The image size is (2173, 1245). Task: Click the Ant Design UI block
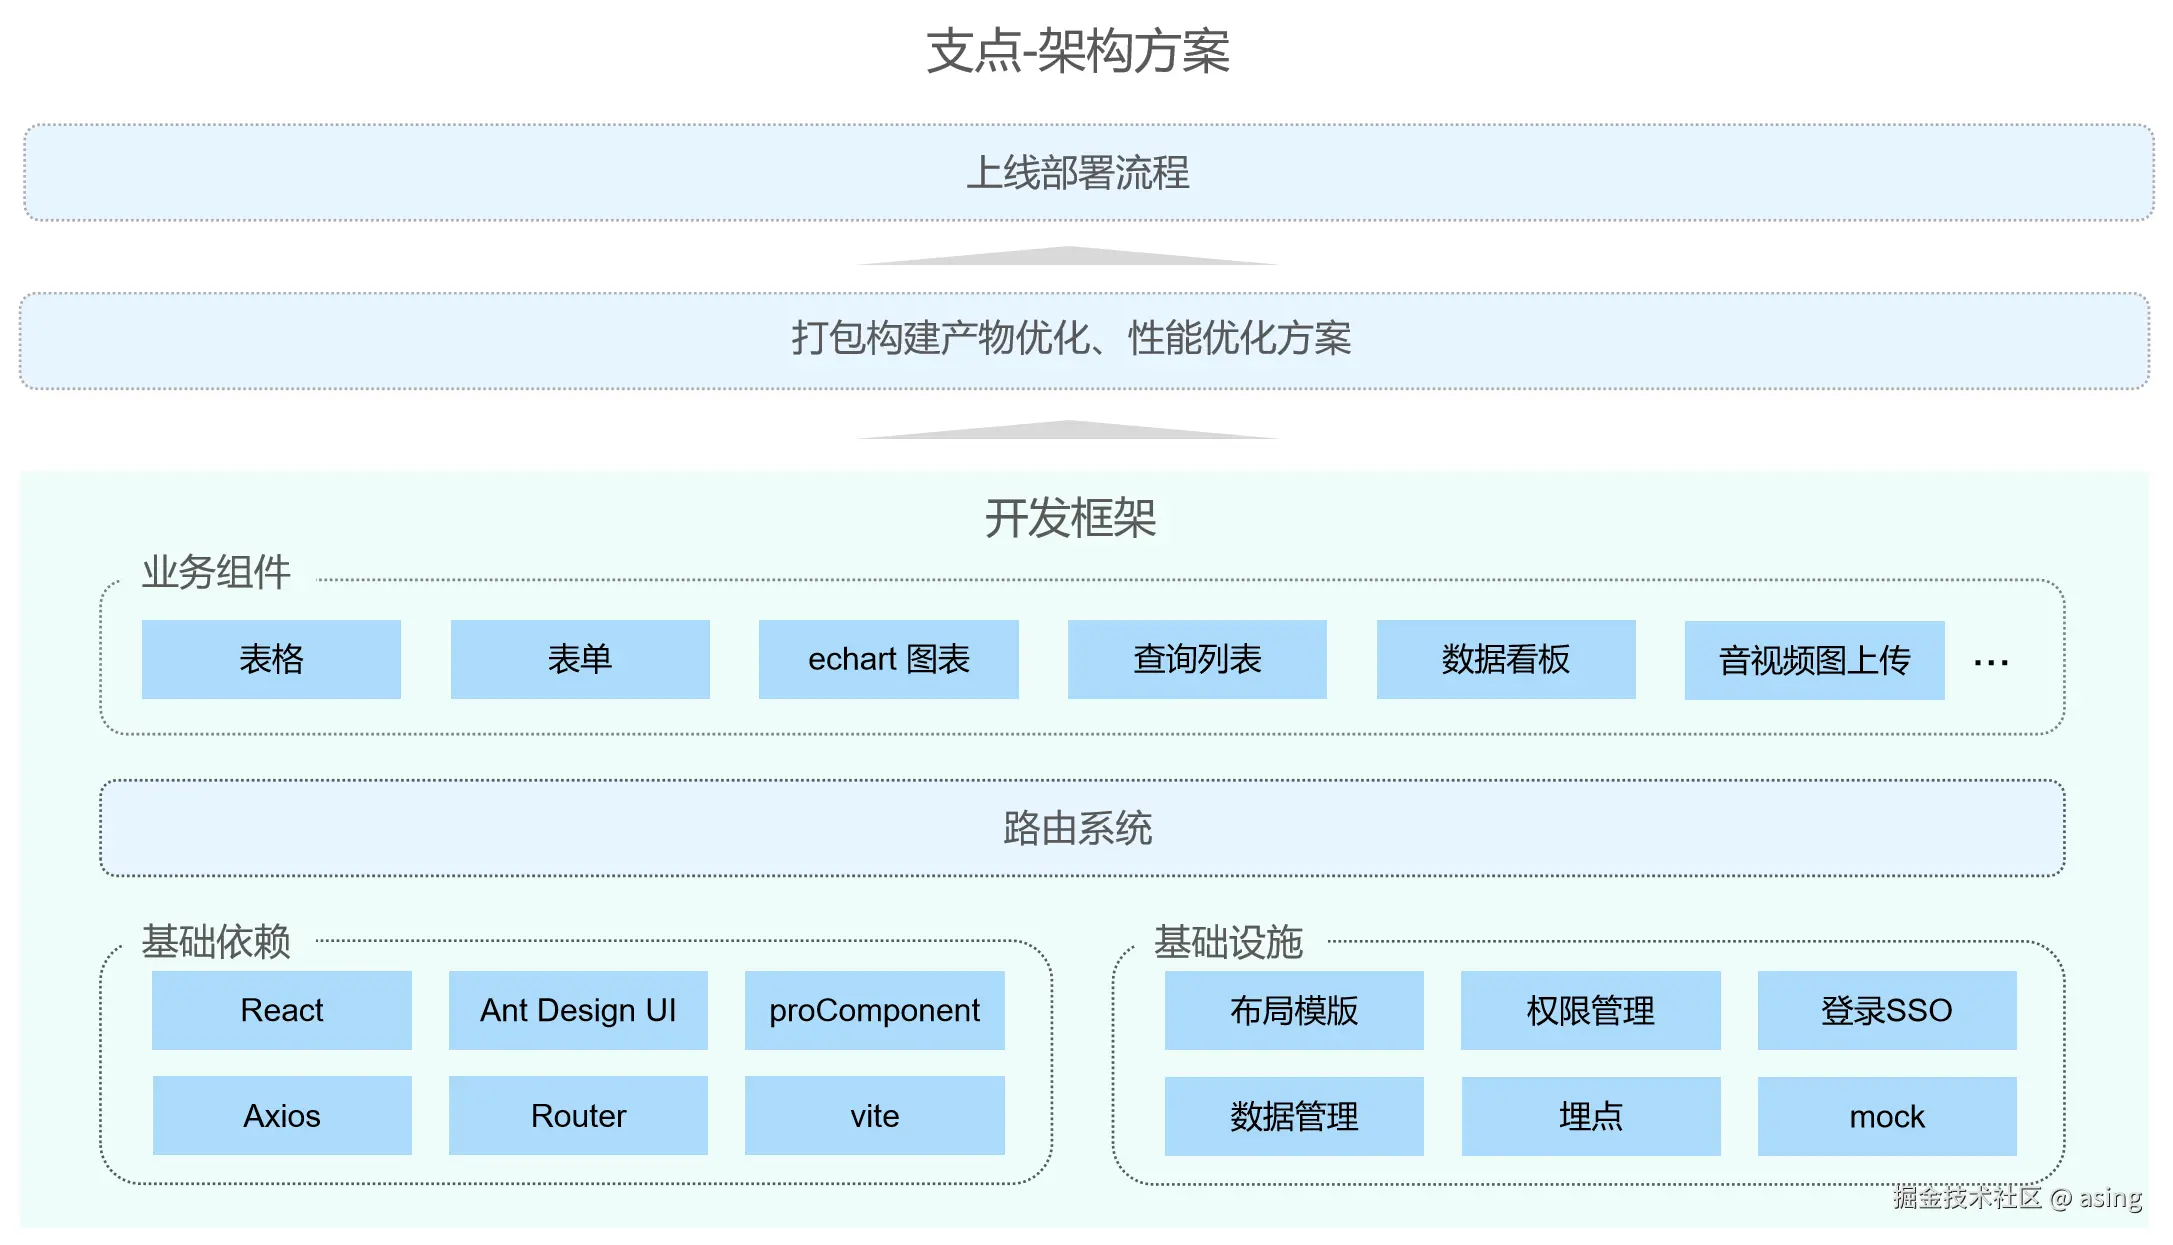coord(578,1010)
